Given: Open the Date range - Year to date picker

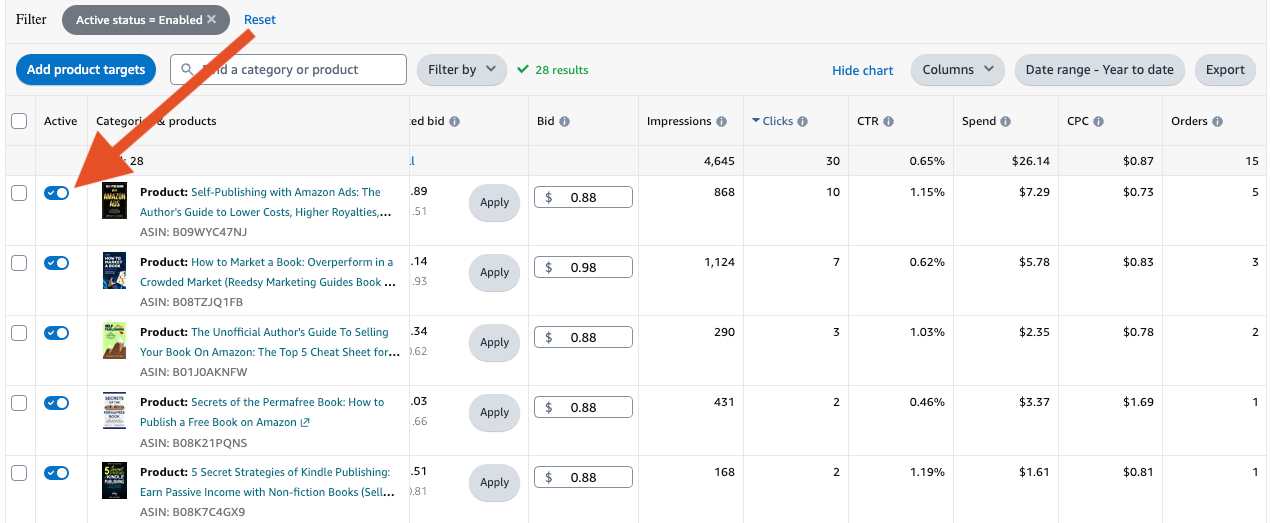Looking at the screenshot, I should coord(1099,70).
